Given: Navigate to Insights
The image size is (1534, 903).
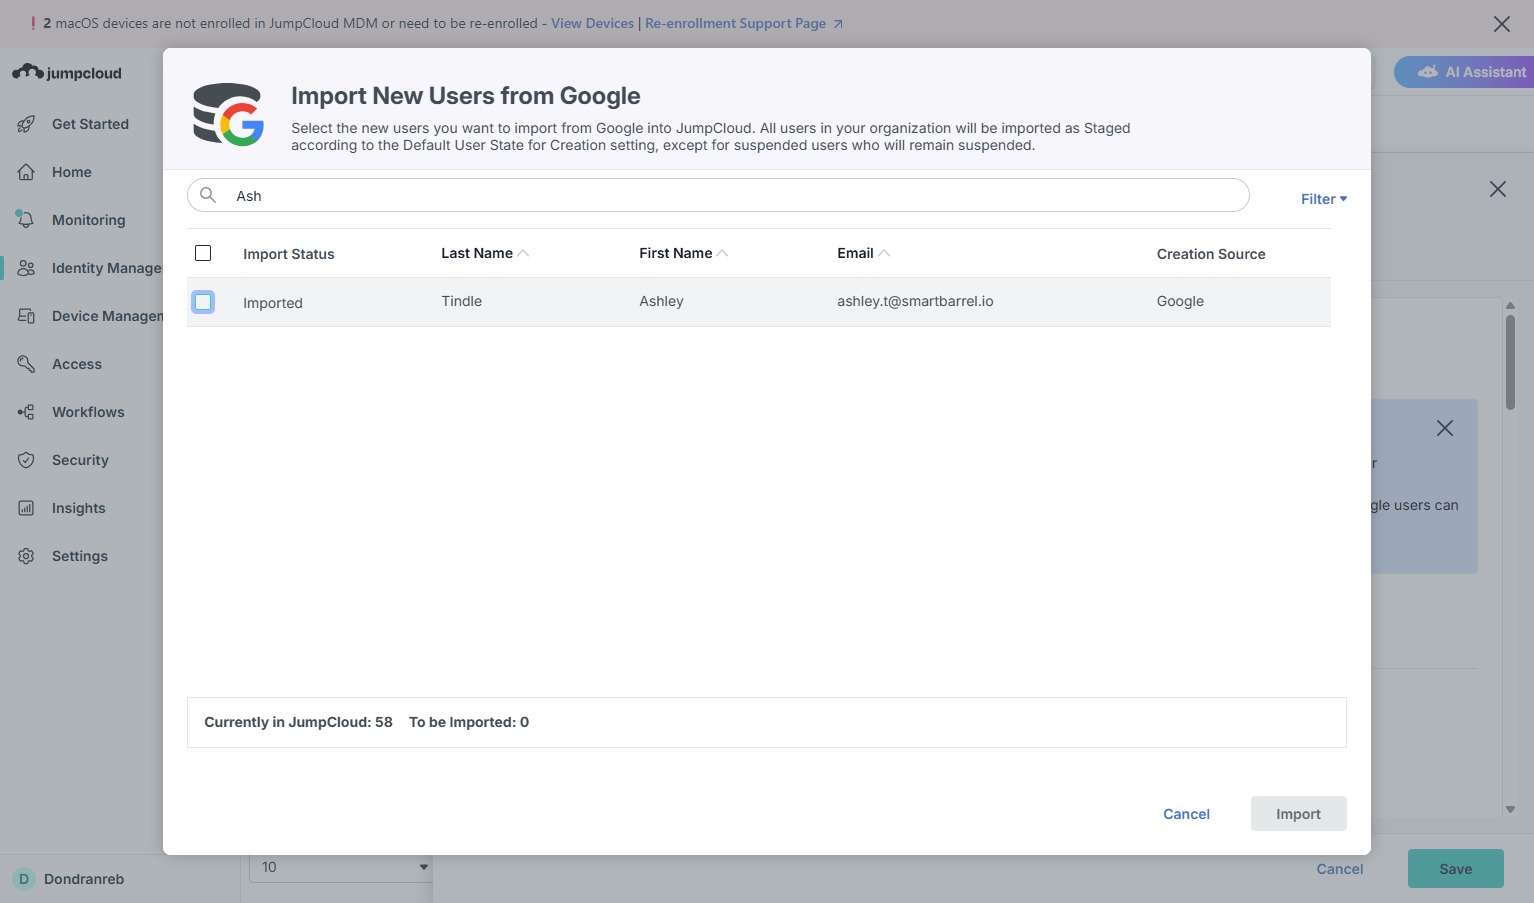Looking at the screenshot, I should click(79, 508).
